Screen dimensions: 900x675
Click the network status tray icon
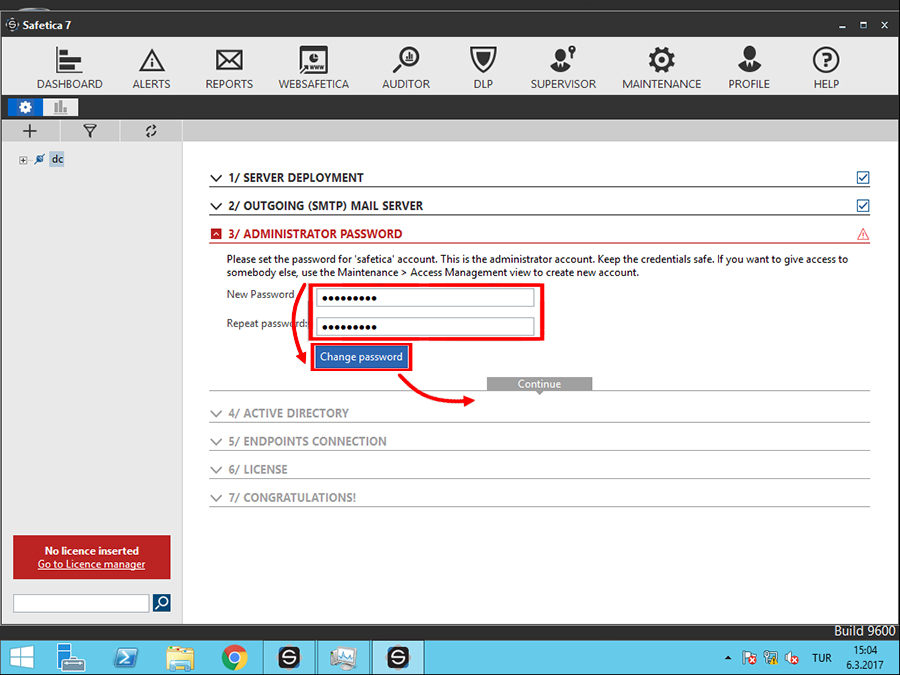tap(771, 658)
